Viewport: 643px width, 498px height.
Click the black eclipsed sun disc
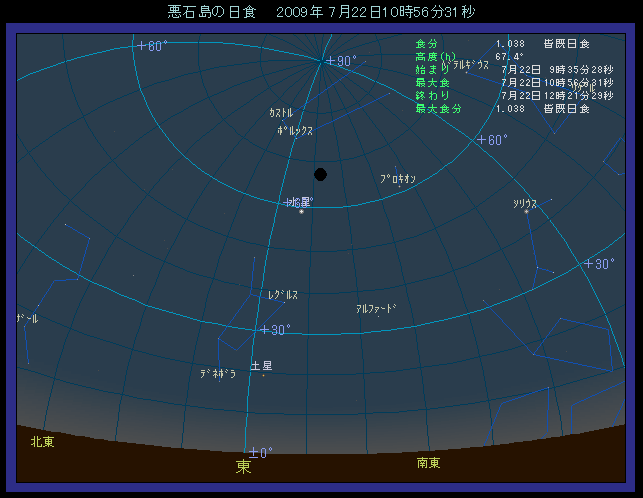click(x=320, y=174)
